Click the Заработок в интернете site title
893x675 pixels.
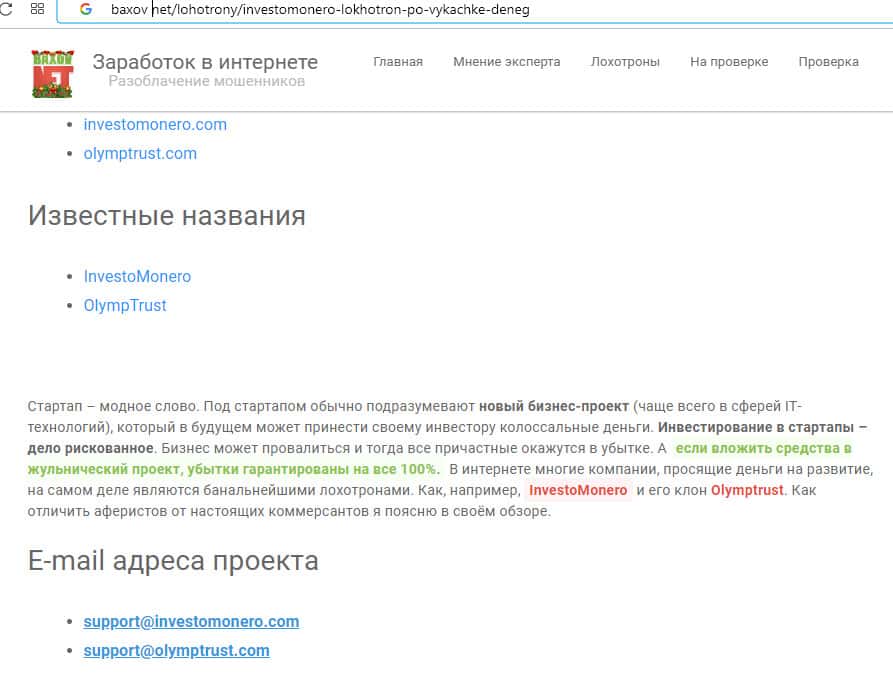[x=205, y=62]
